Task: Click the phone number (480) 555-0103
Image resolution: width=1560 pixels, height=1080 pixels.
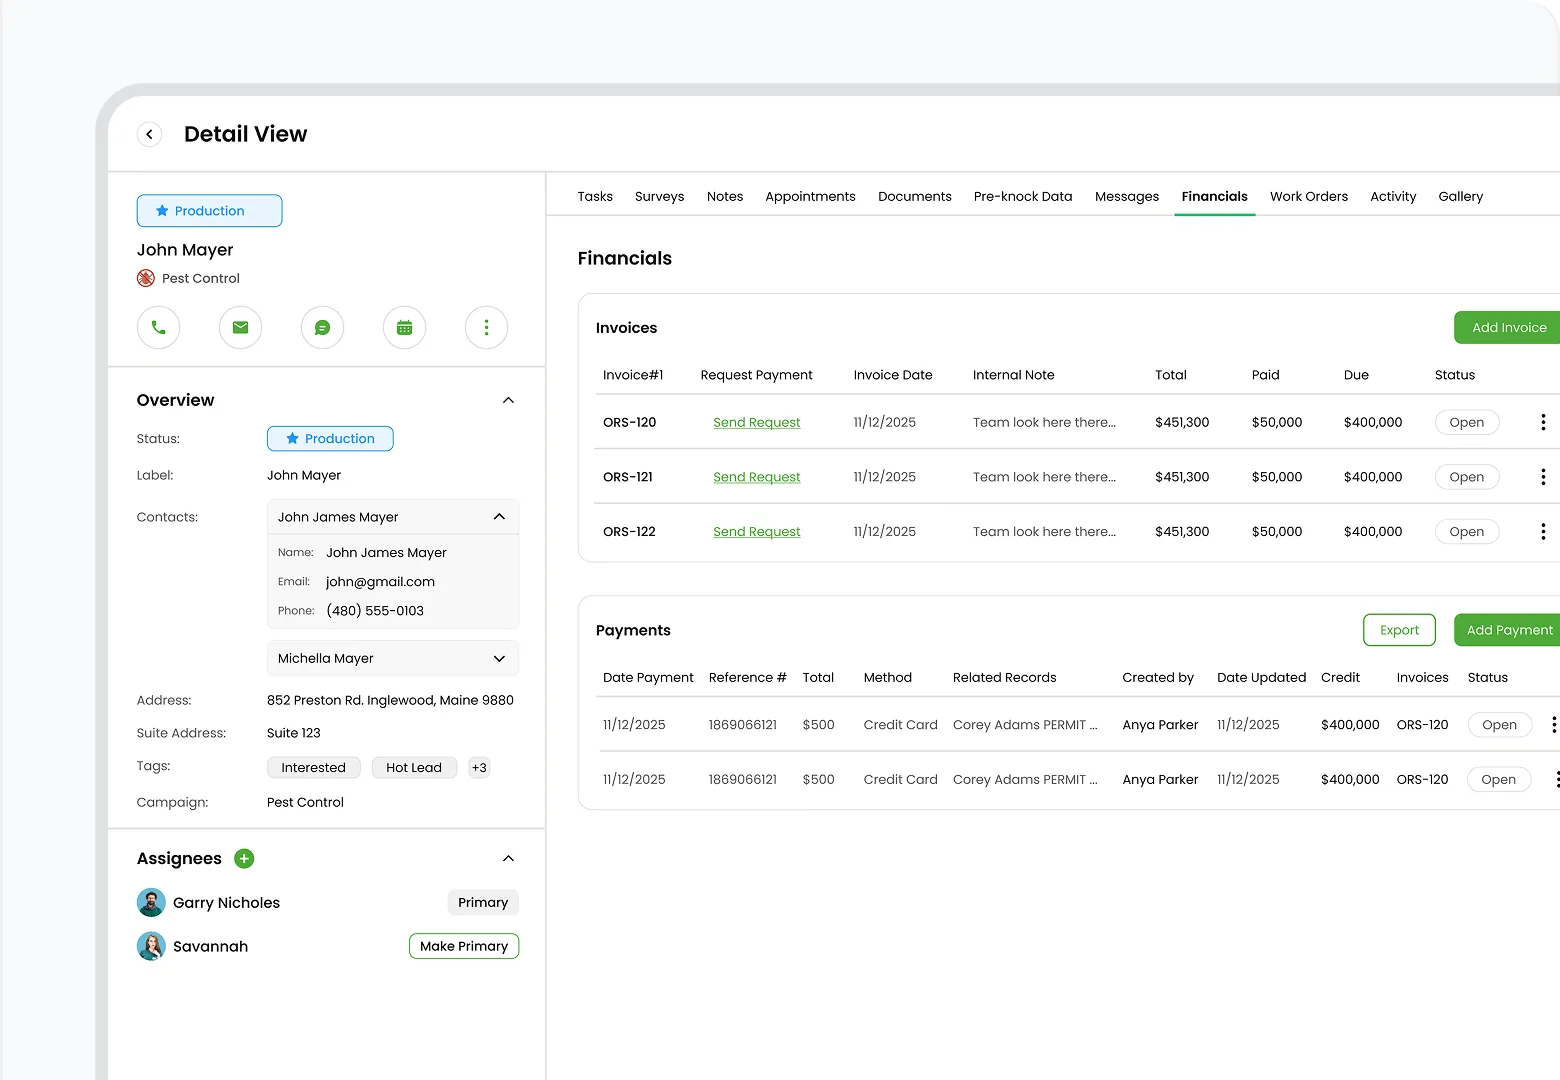Action: click(375, 610)
